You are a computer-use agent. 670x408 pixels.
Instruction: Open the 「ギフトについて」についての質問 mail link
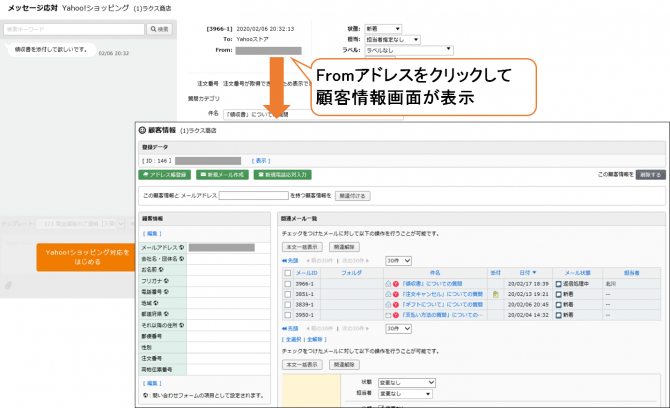coord(442,305)
